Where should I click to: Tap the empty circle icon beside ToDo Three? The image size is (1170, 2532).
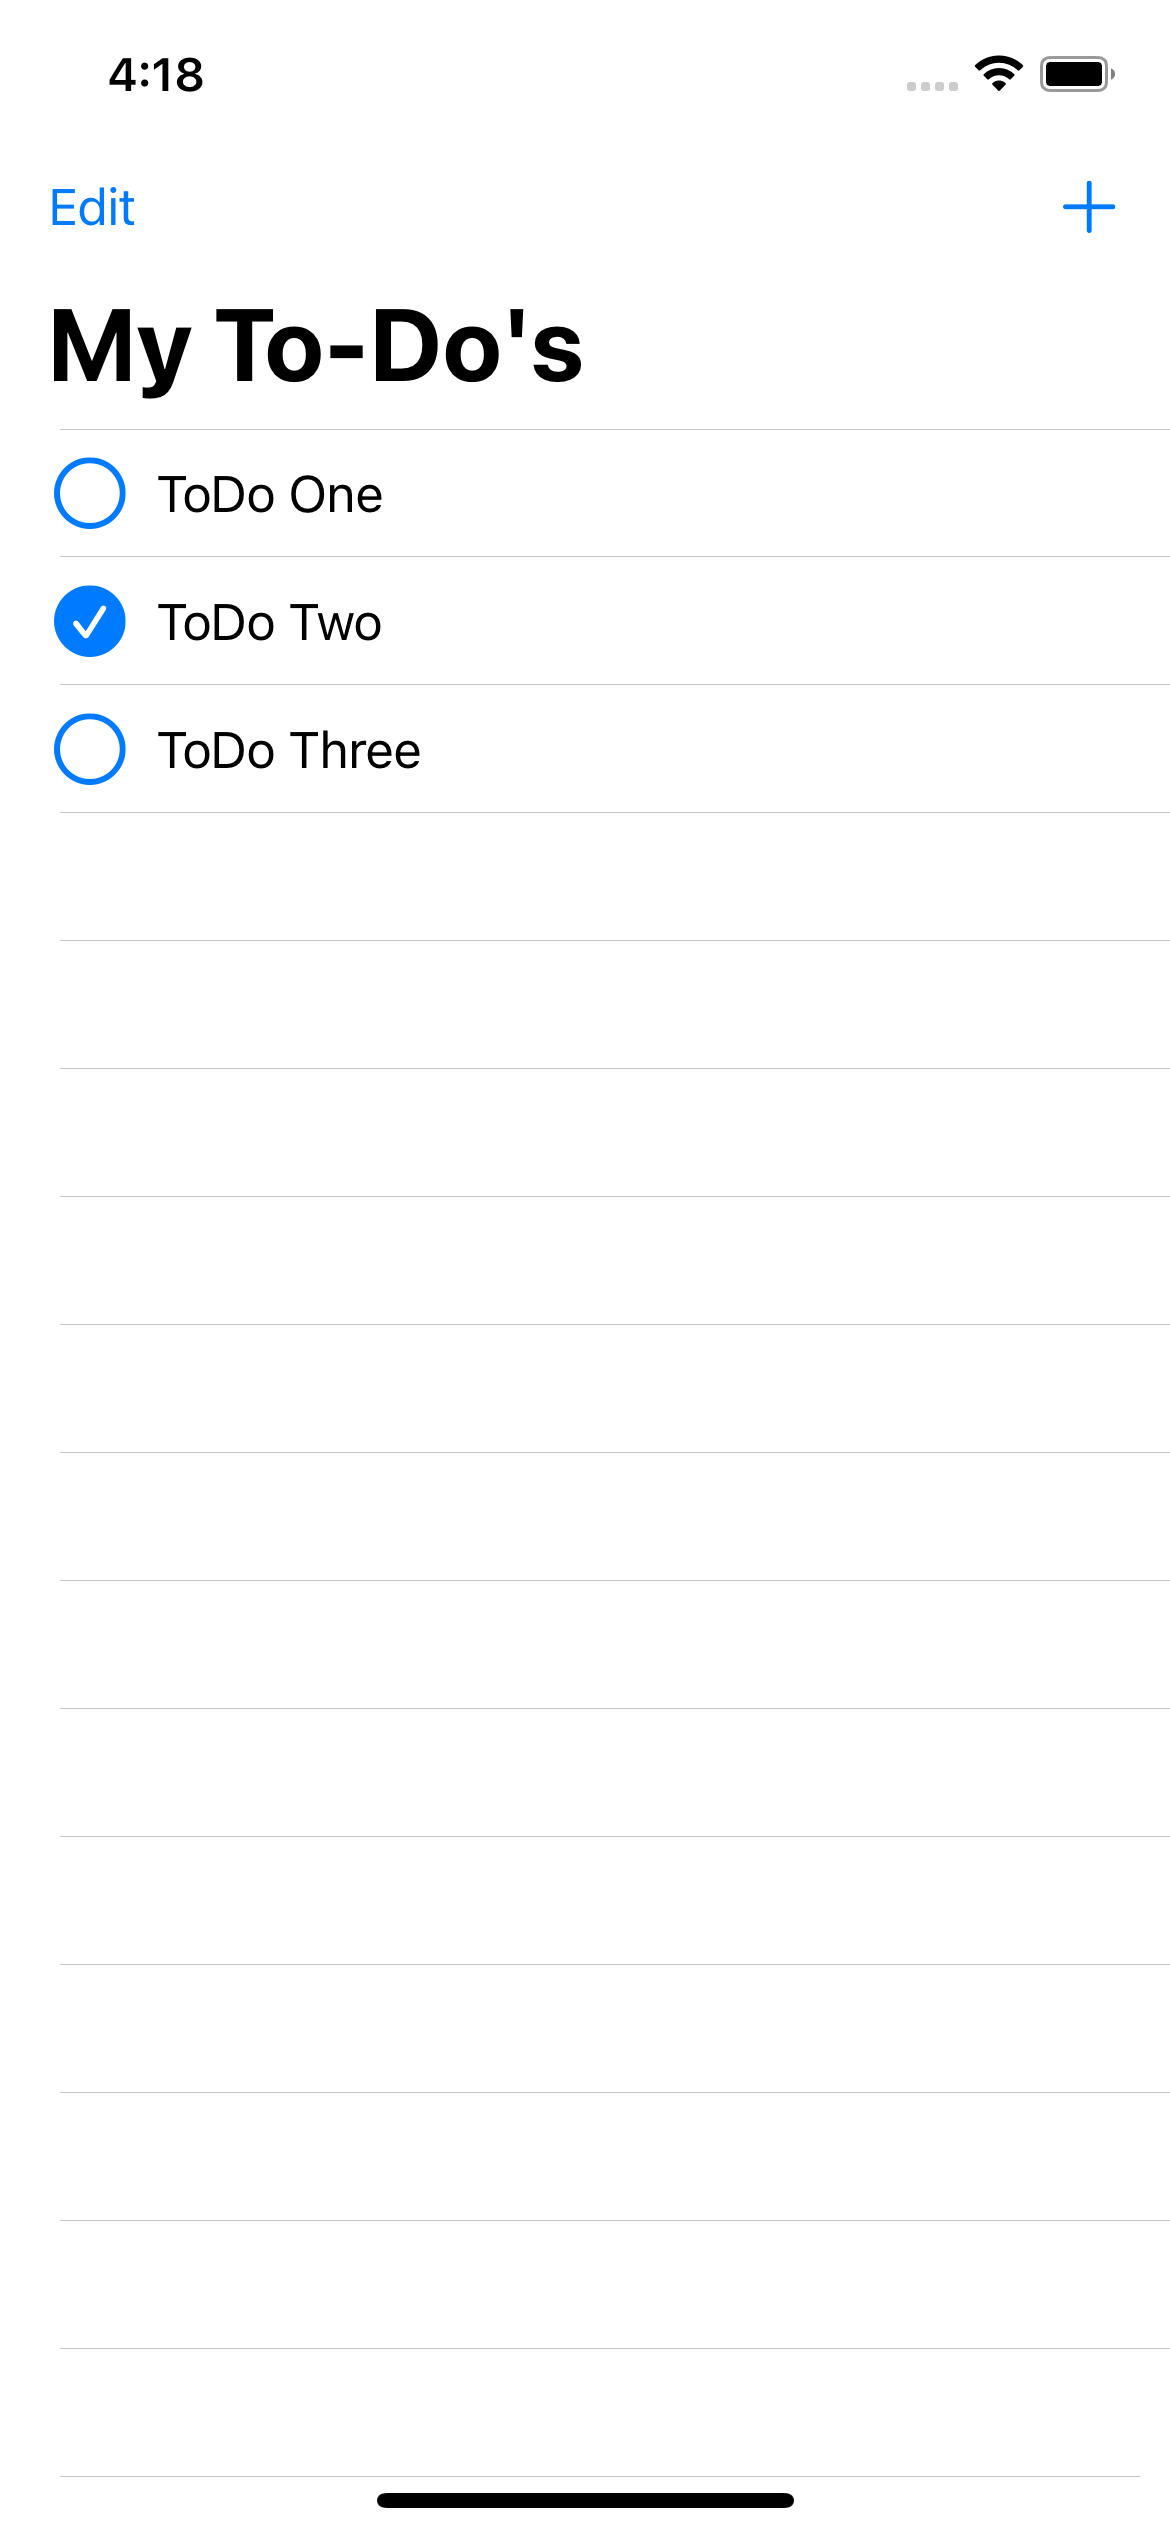tap(89, 749)
